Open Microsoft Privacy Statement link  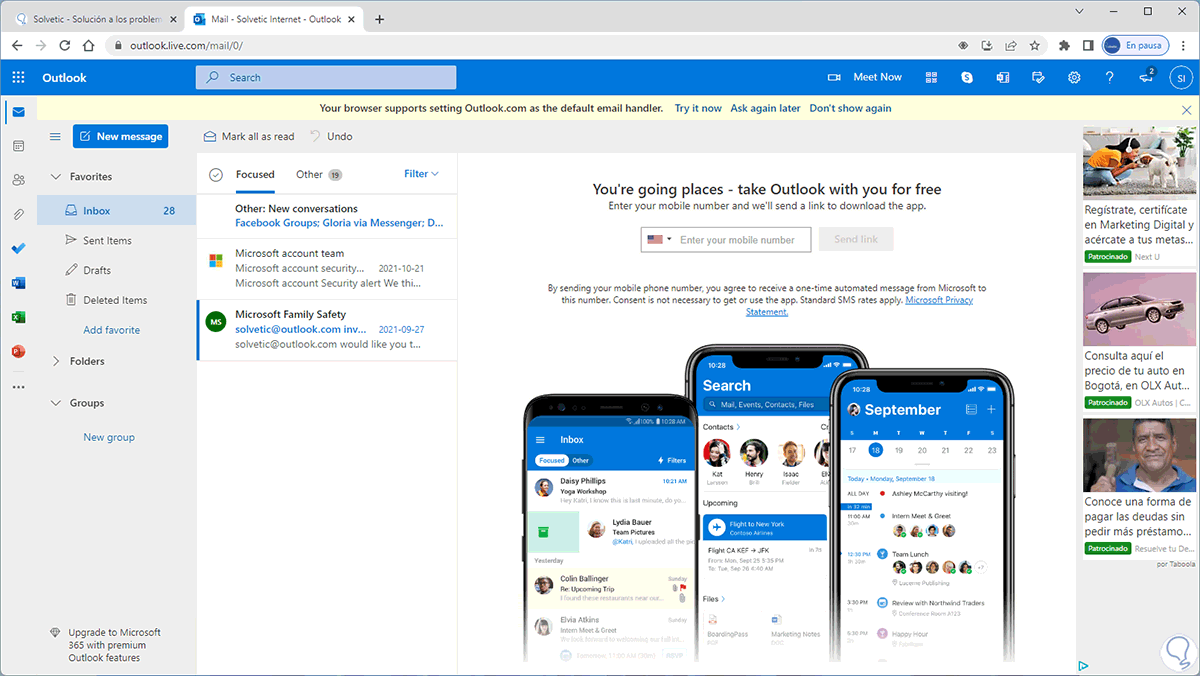point(860,306)
